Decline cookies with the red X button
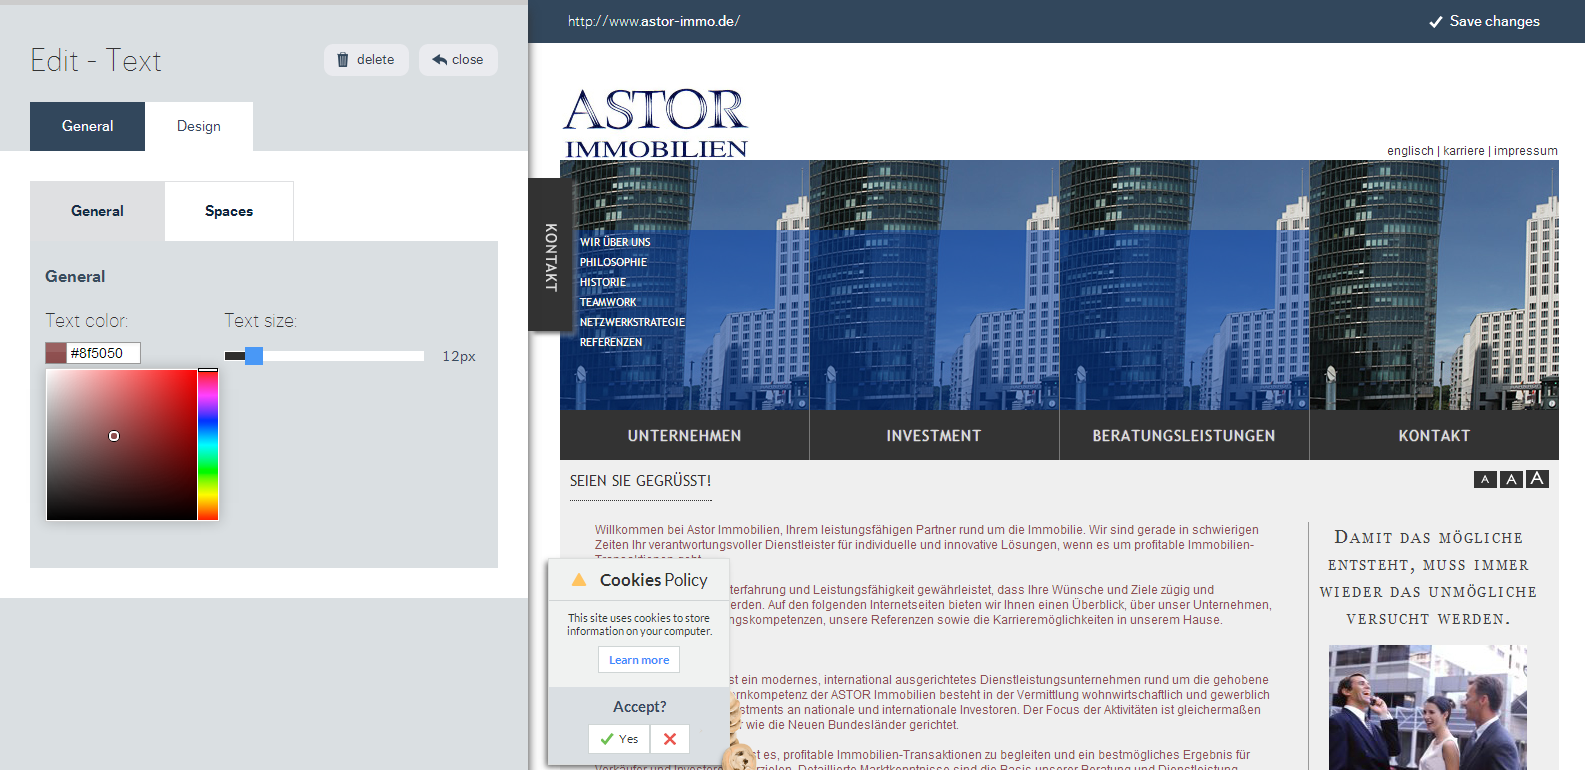The width and height of the screenshot is (1585, 770). (670, 739)
